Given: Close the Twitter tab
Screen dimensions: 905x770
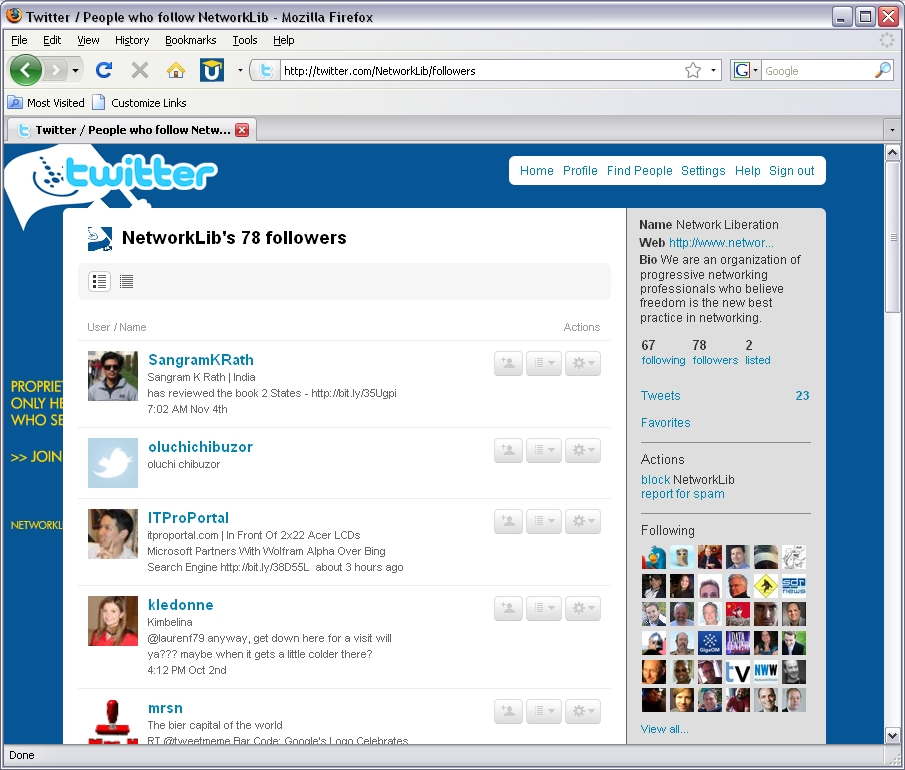Looking at the screenshot, I should pyautogui.click(x=242, y=130).
